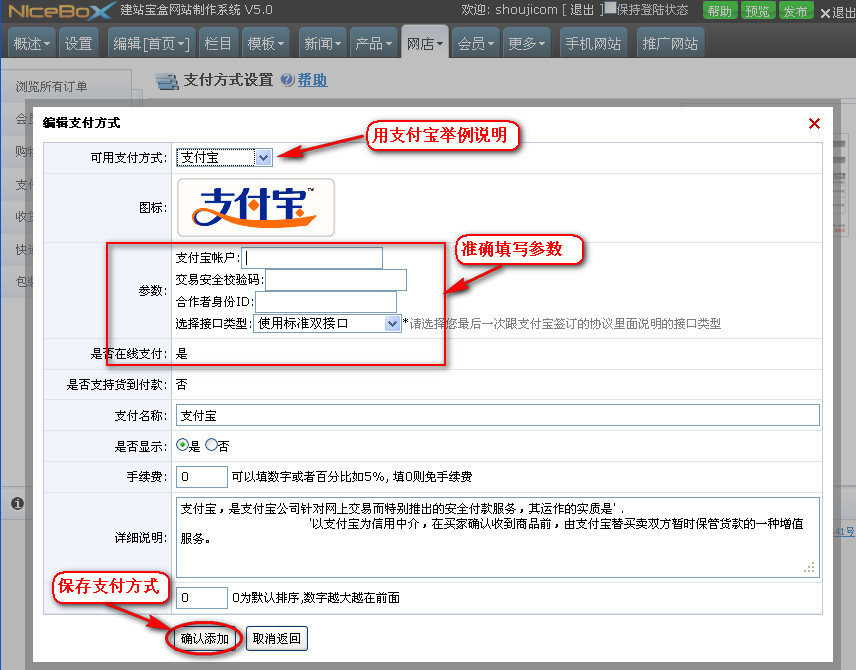Screen dimensions: 856x670
Task: Click the X icon beside top-right 退出
Action: [x=825, y=13]
